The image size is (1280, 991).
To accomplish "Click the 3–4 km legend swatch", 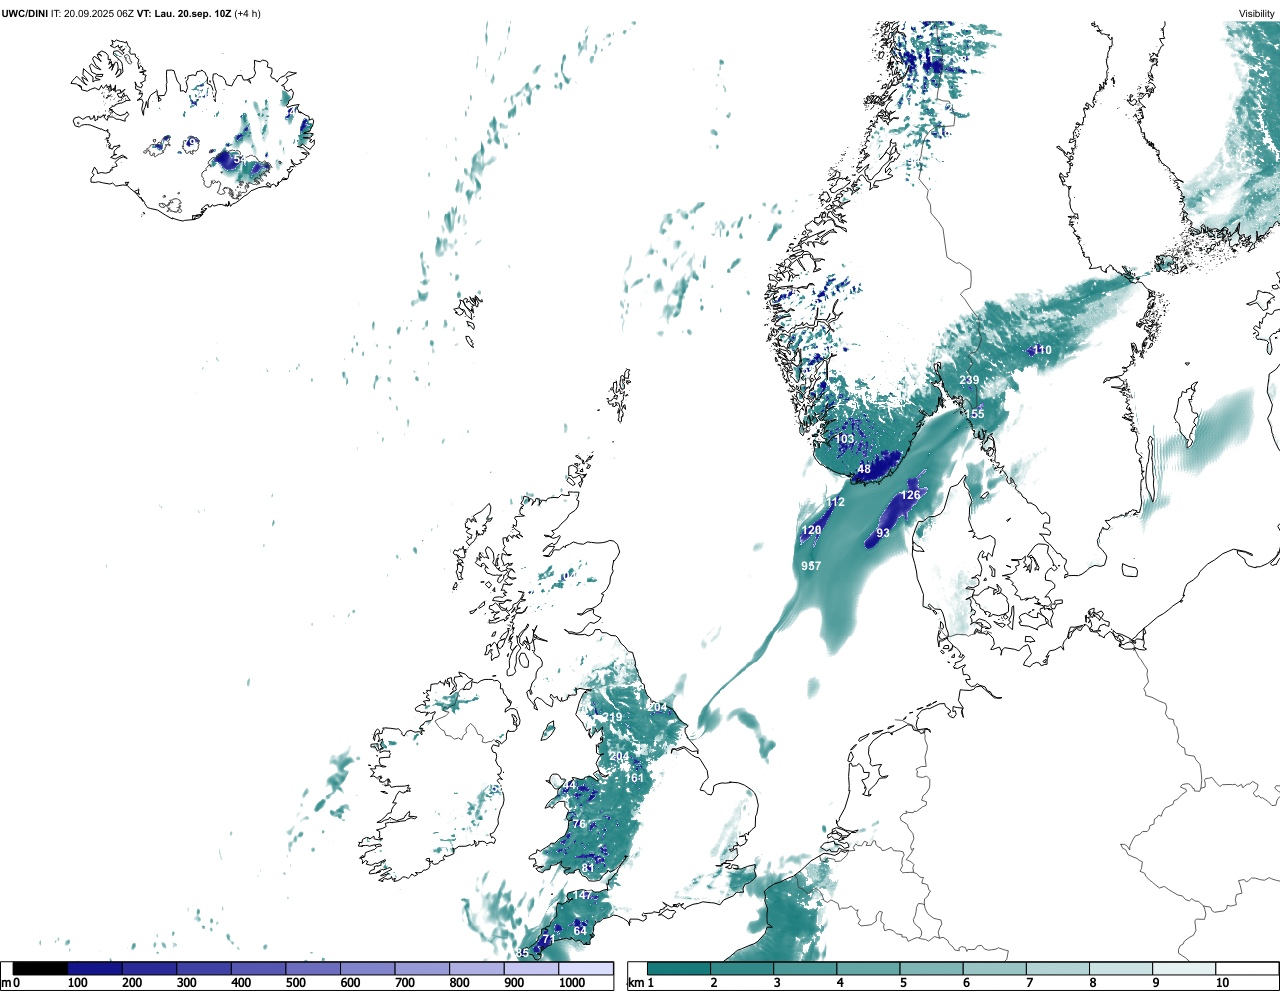I will [x=805, y=969].
